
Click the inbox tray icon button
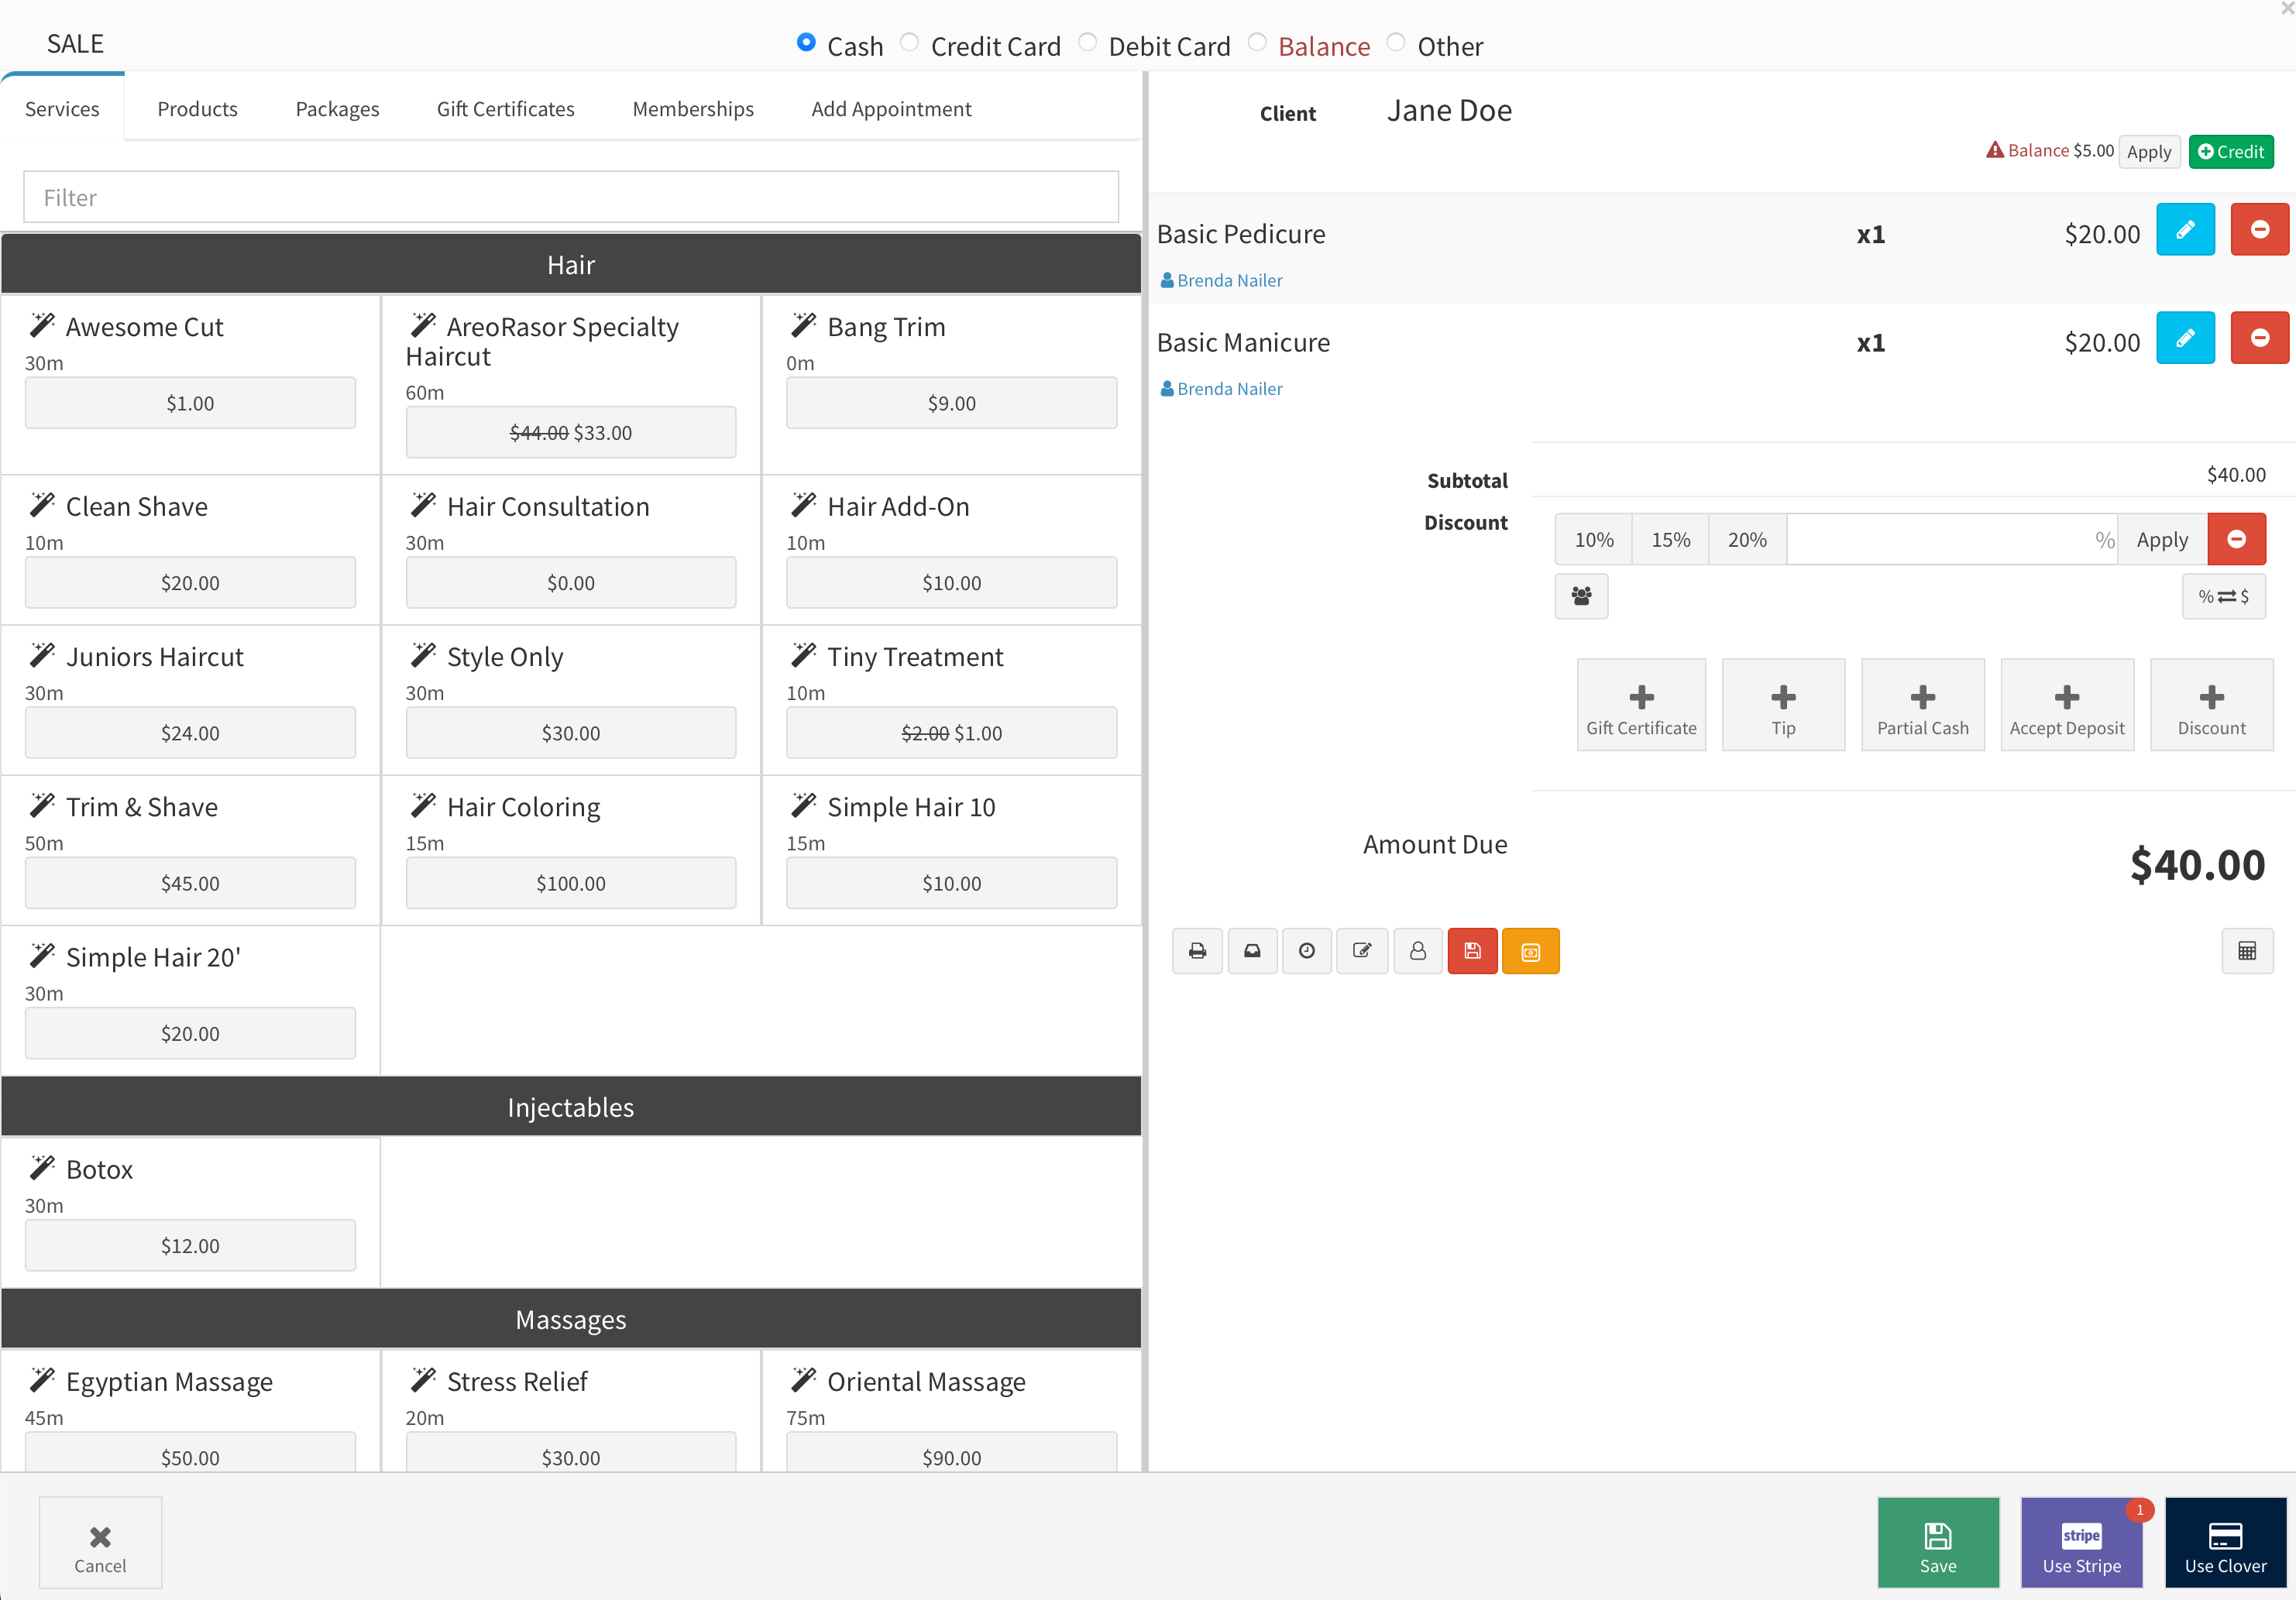pyautogui.click(x=1252, y=951)
